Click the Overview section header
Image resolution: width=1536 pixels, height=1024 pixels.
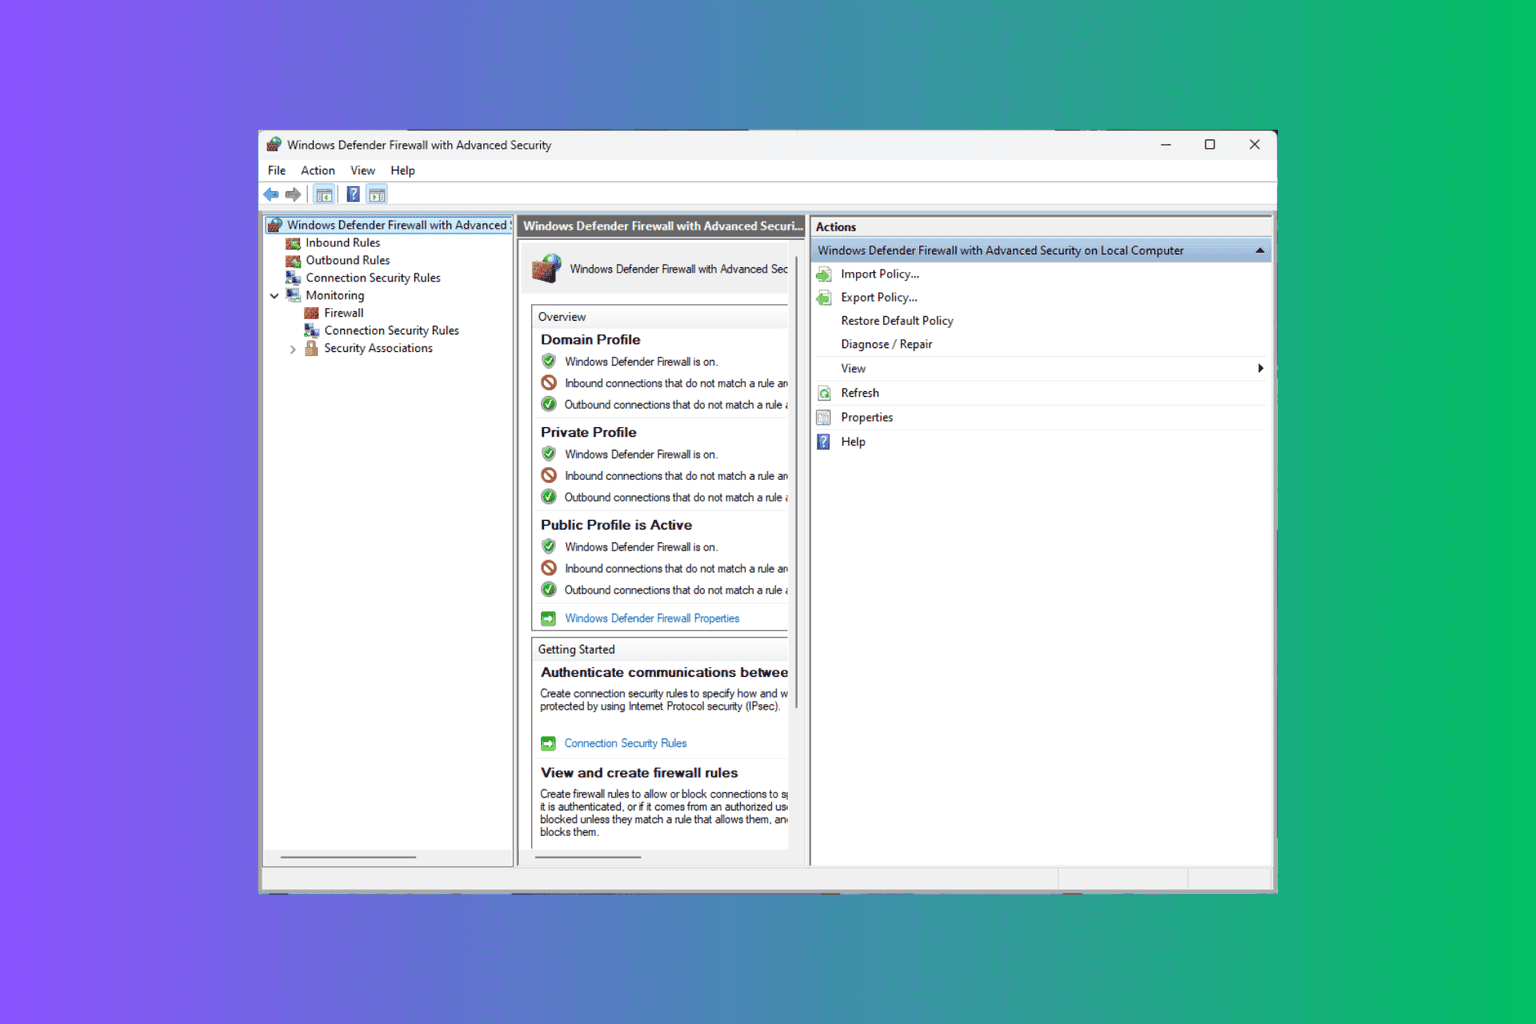tap(562, 317)
